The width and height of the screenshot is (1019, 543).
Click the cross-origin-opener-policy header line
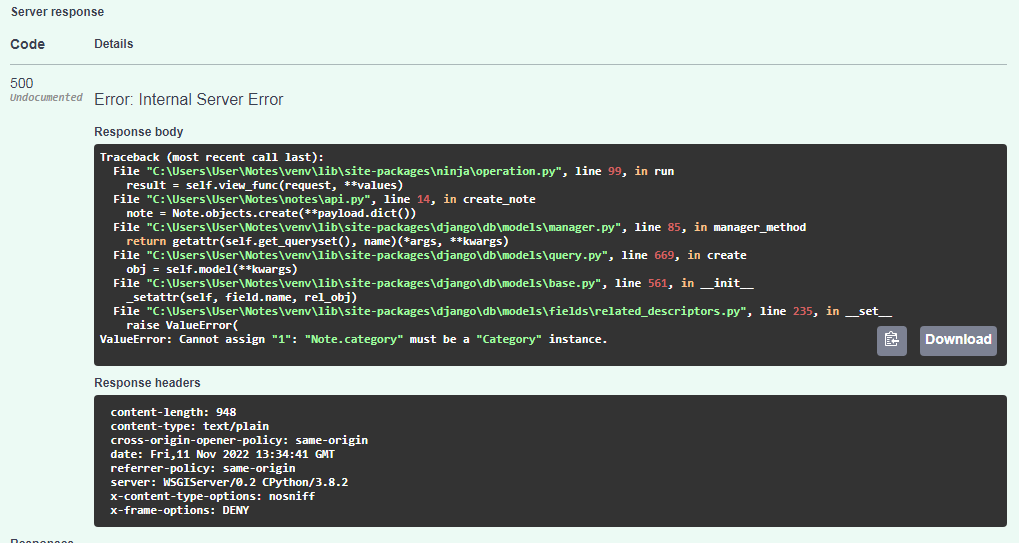239,440
